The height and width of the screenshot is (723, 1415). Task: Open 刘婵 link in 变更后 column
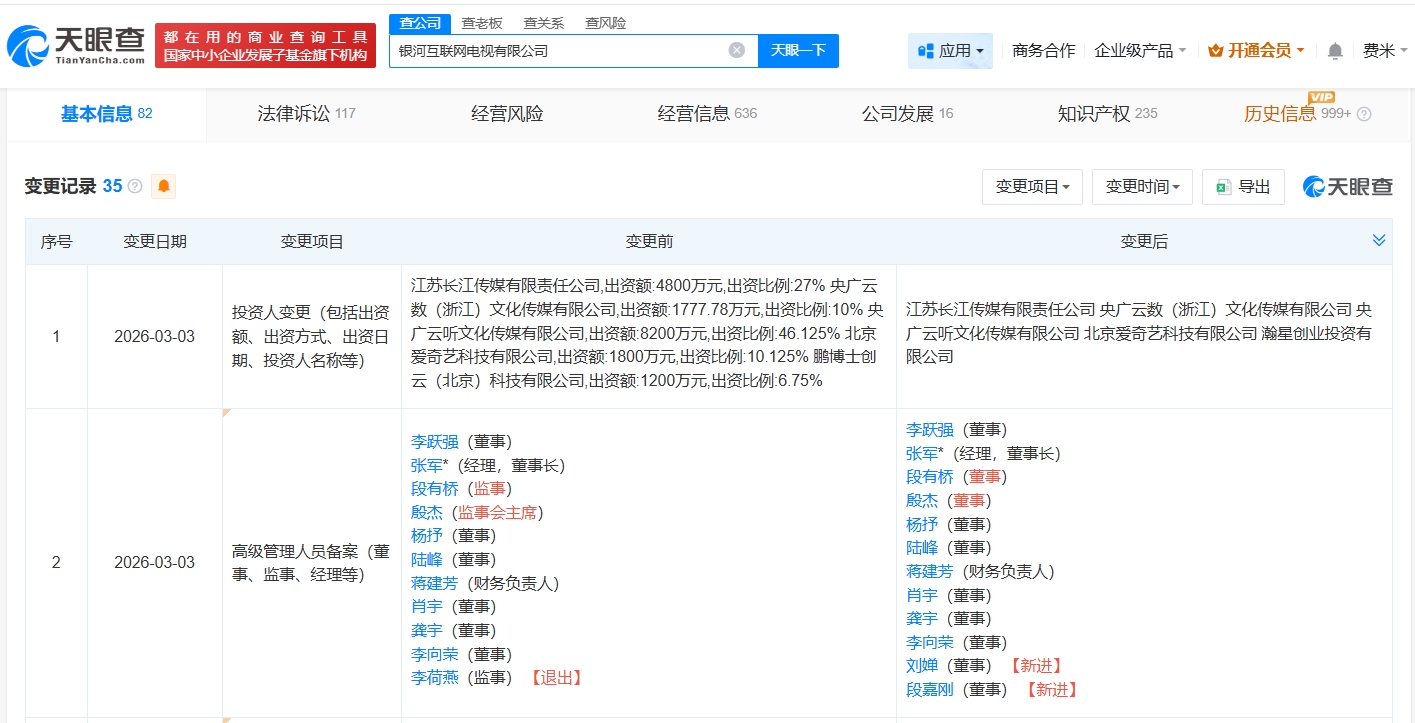point(922,665)
